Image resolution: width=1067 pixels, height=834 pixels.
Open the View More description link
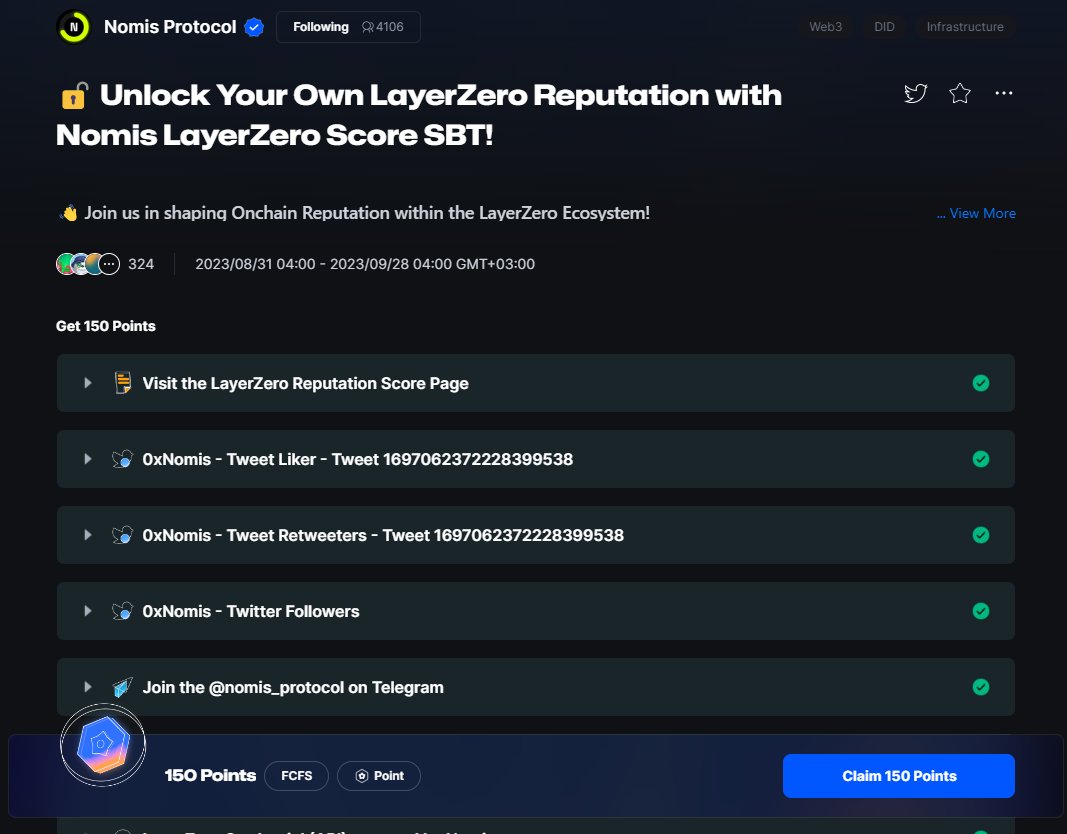[x=976, y=214]
